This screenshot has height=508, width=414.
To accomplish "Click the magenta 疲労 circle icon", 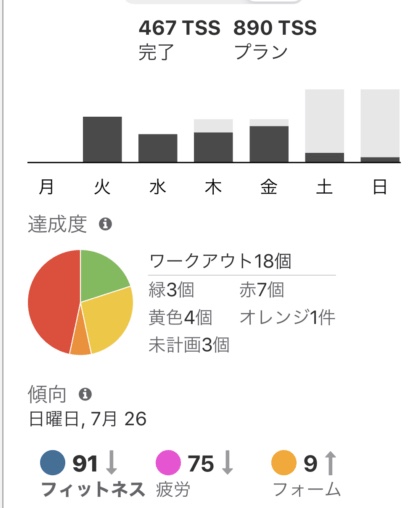I will click(168, 462).
